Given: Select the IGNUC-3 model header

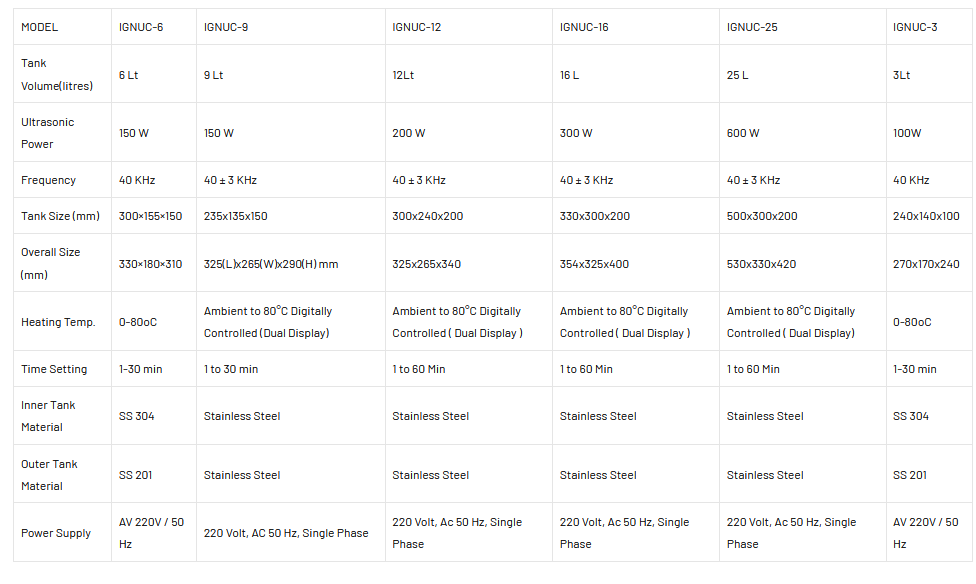Looking at the screenshot, I should pos(915,27).
